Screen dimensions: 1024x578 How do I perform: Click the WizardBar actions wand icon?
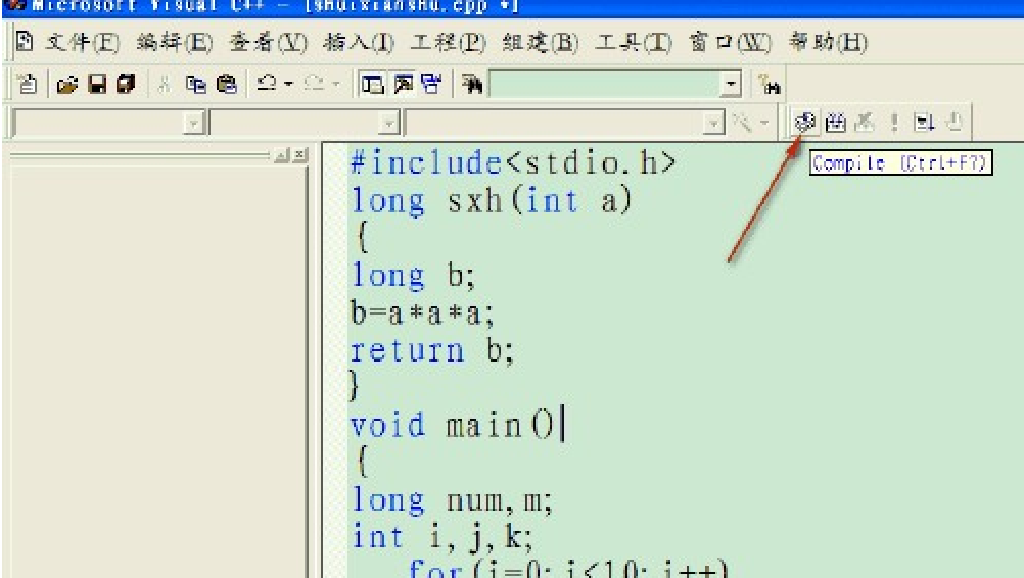(741, 122)
